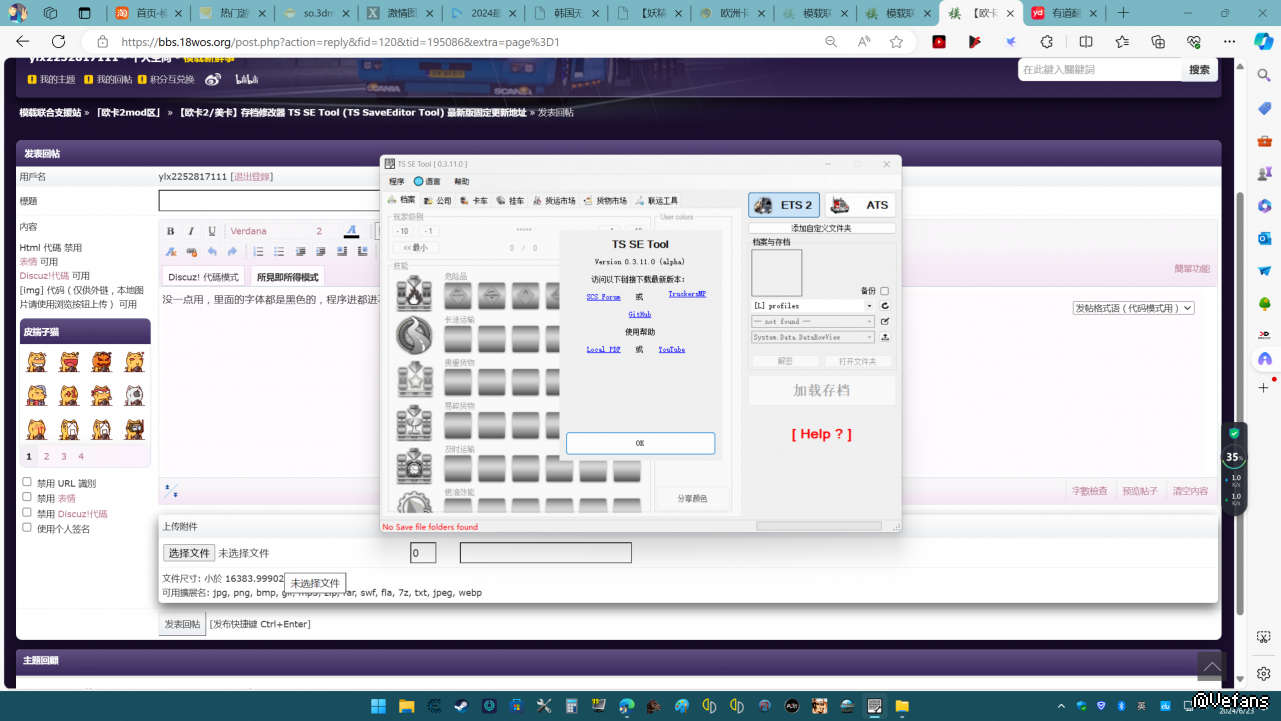Open the [L] profiles dropdown
This screenshot has width=1281, height=721.
[813, 306]
